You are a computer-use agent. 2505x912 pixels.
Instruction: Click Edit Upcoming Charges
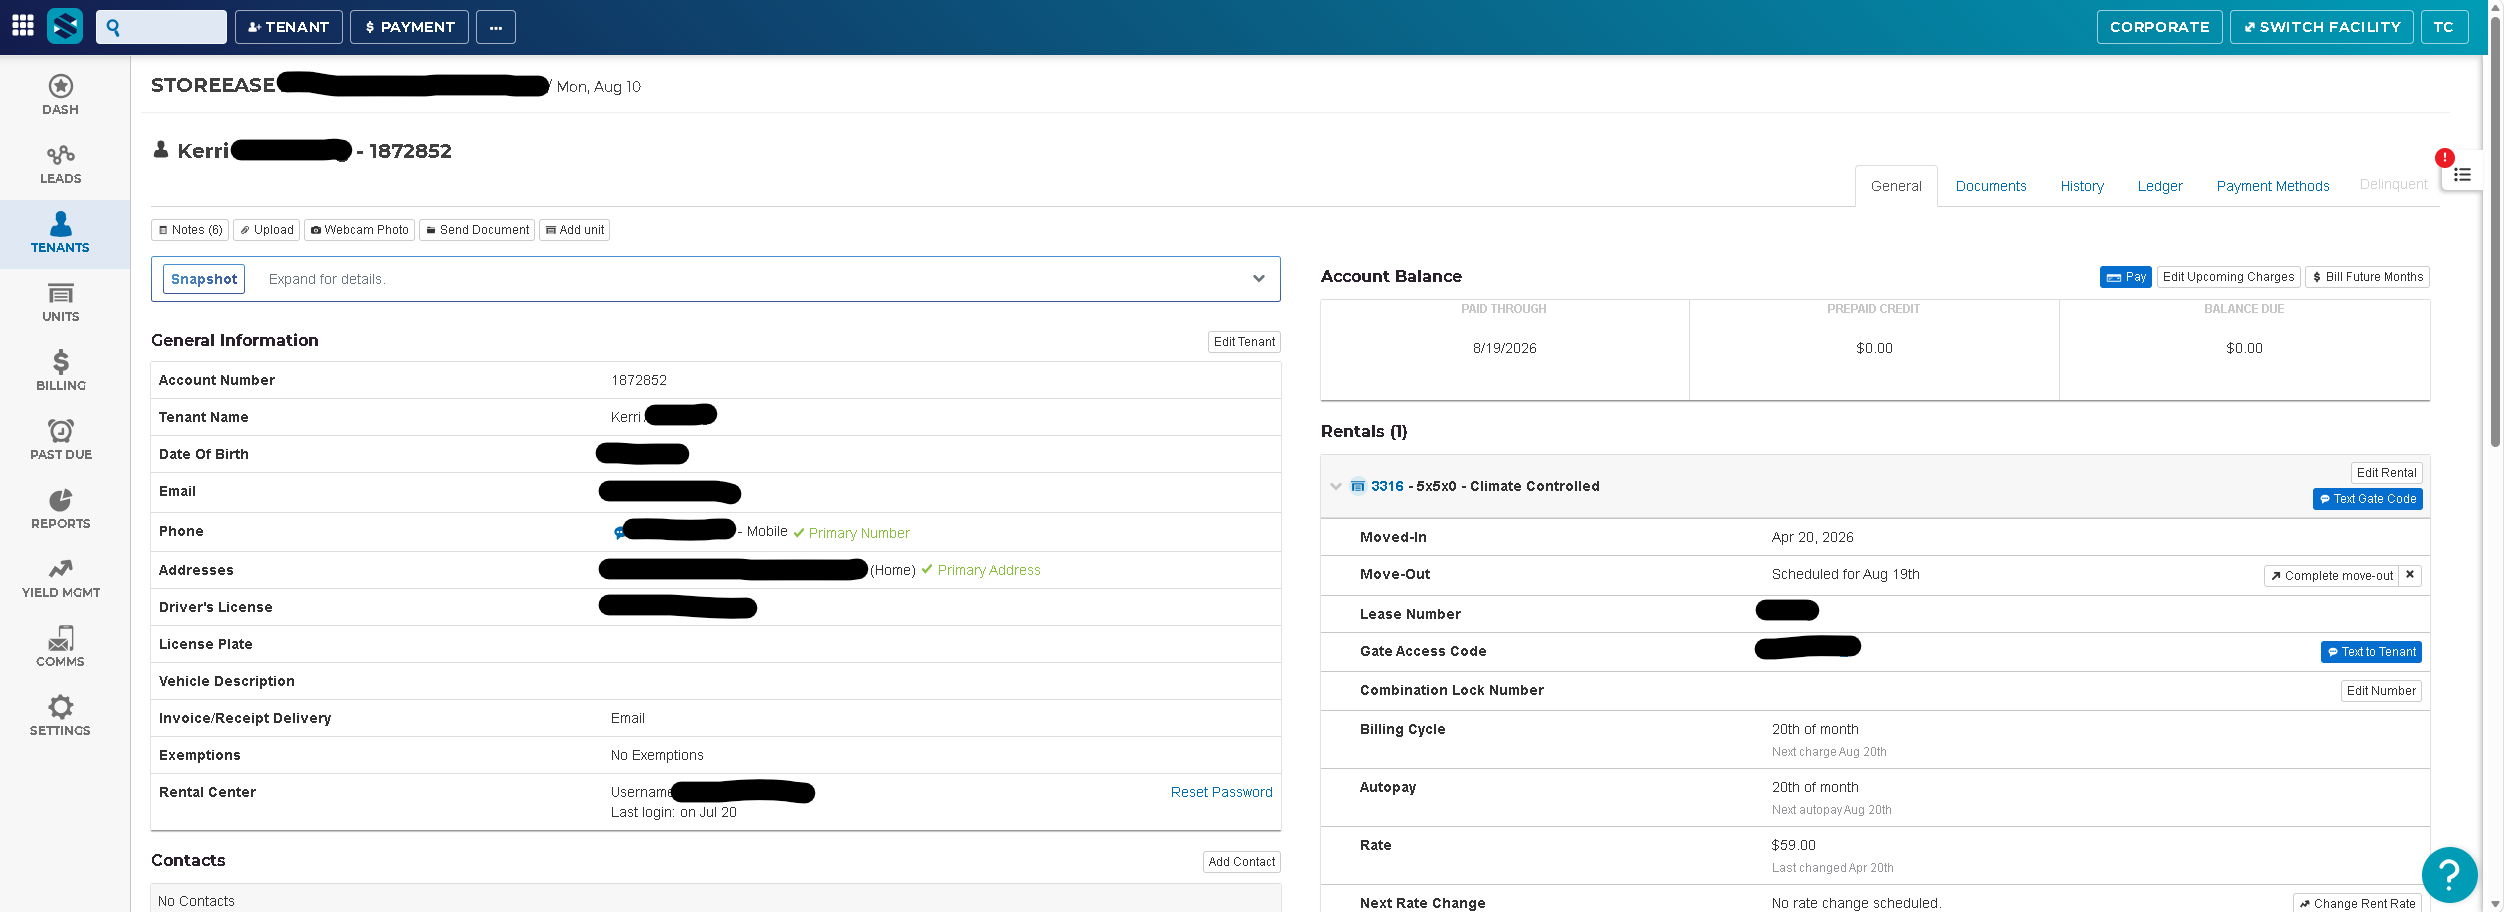click(x=2228, y=277)
